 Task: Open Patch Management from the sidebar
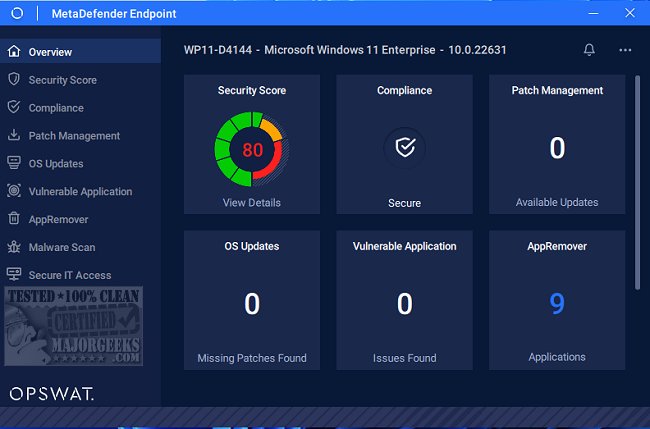pyautogui.click(x=80, y=136)
